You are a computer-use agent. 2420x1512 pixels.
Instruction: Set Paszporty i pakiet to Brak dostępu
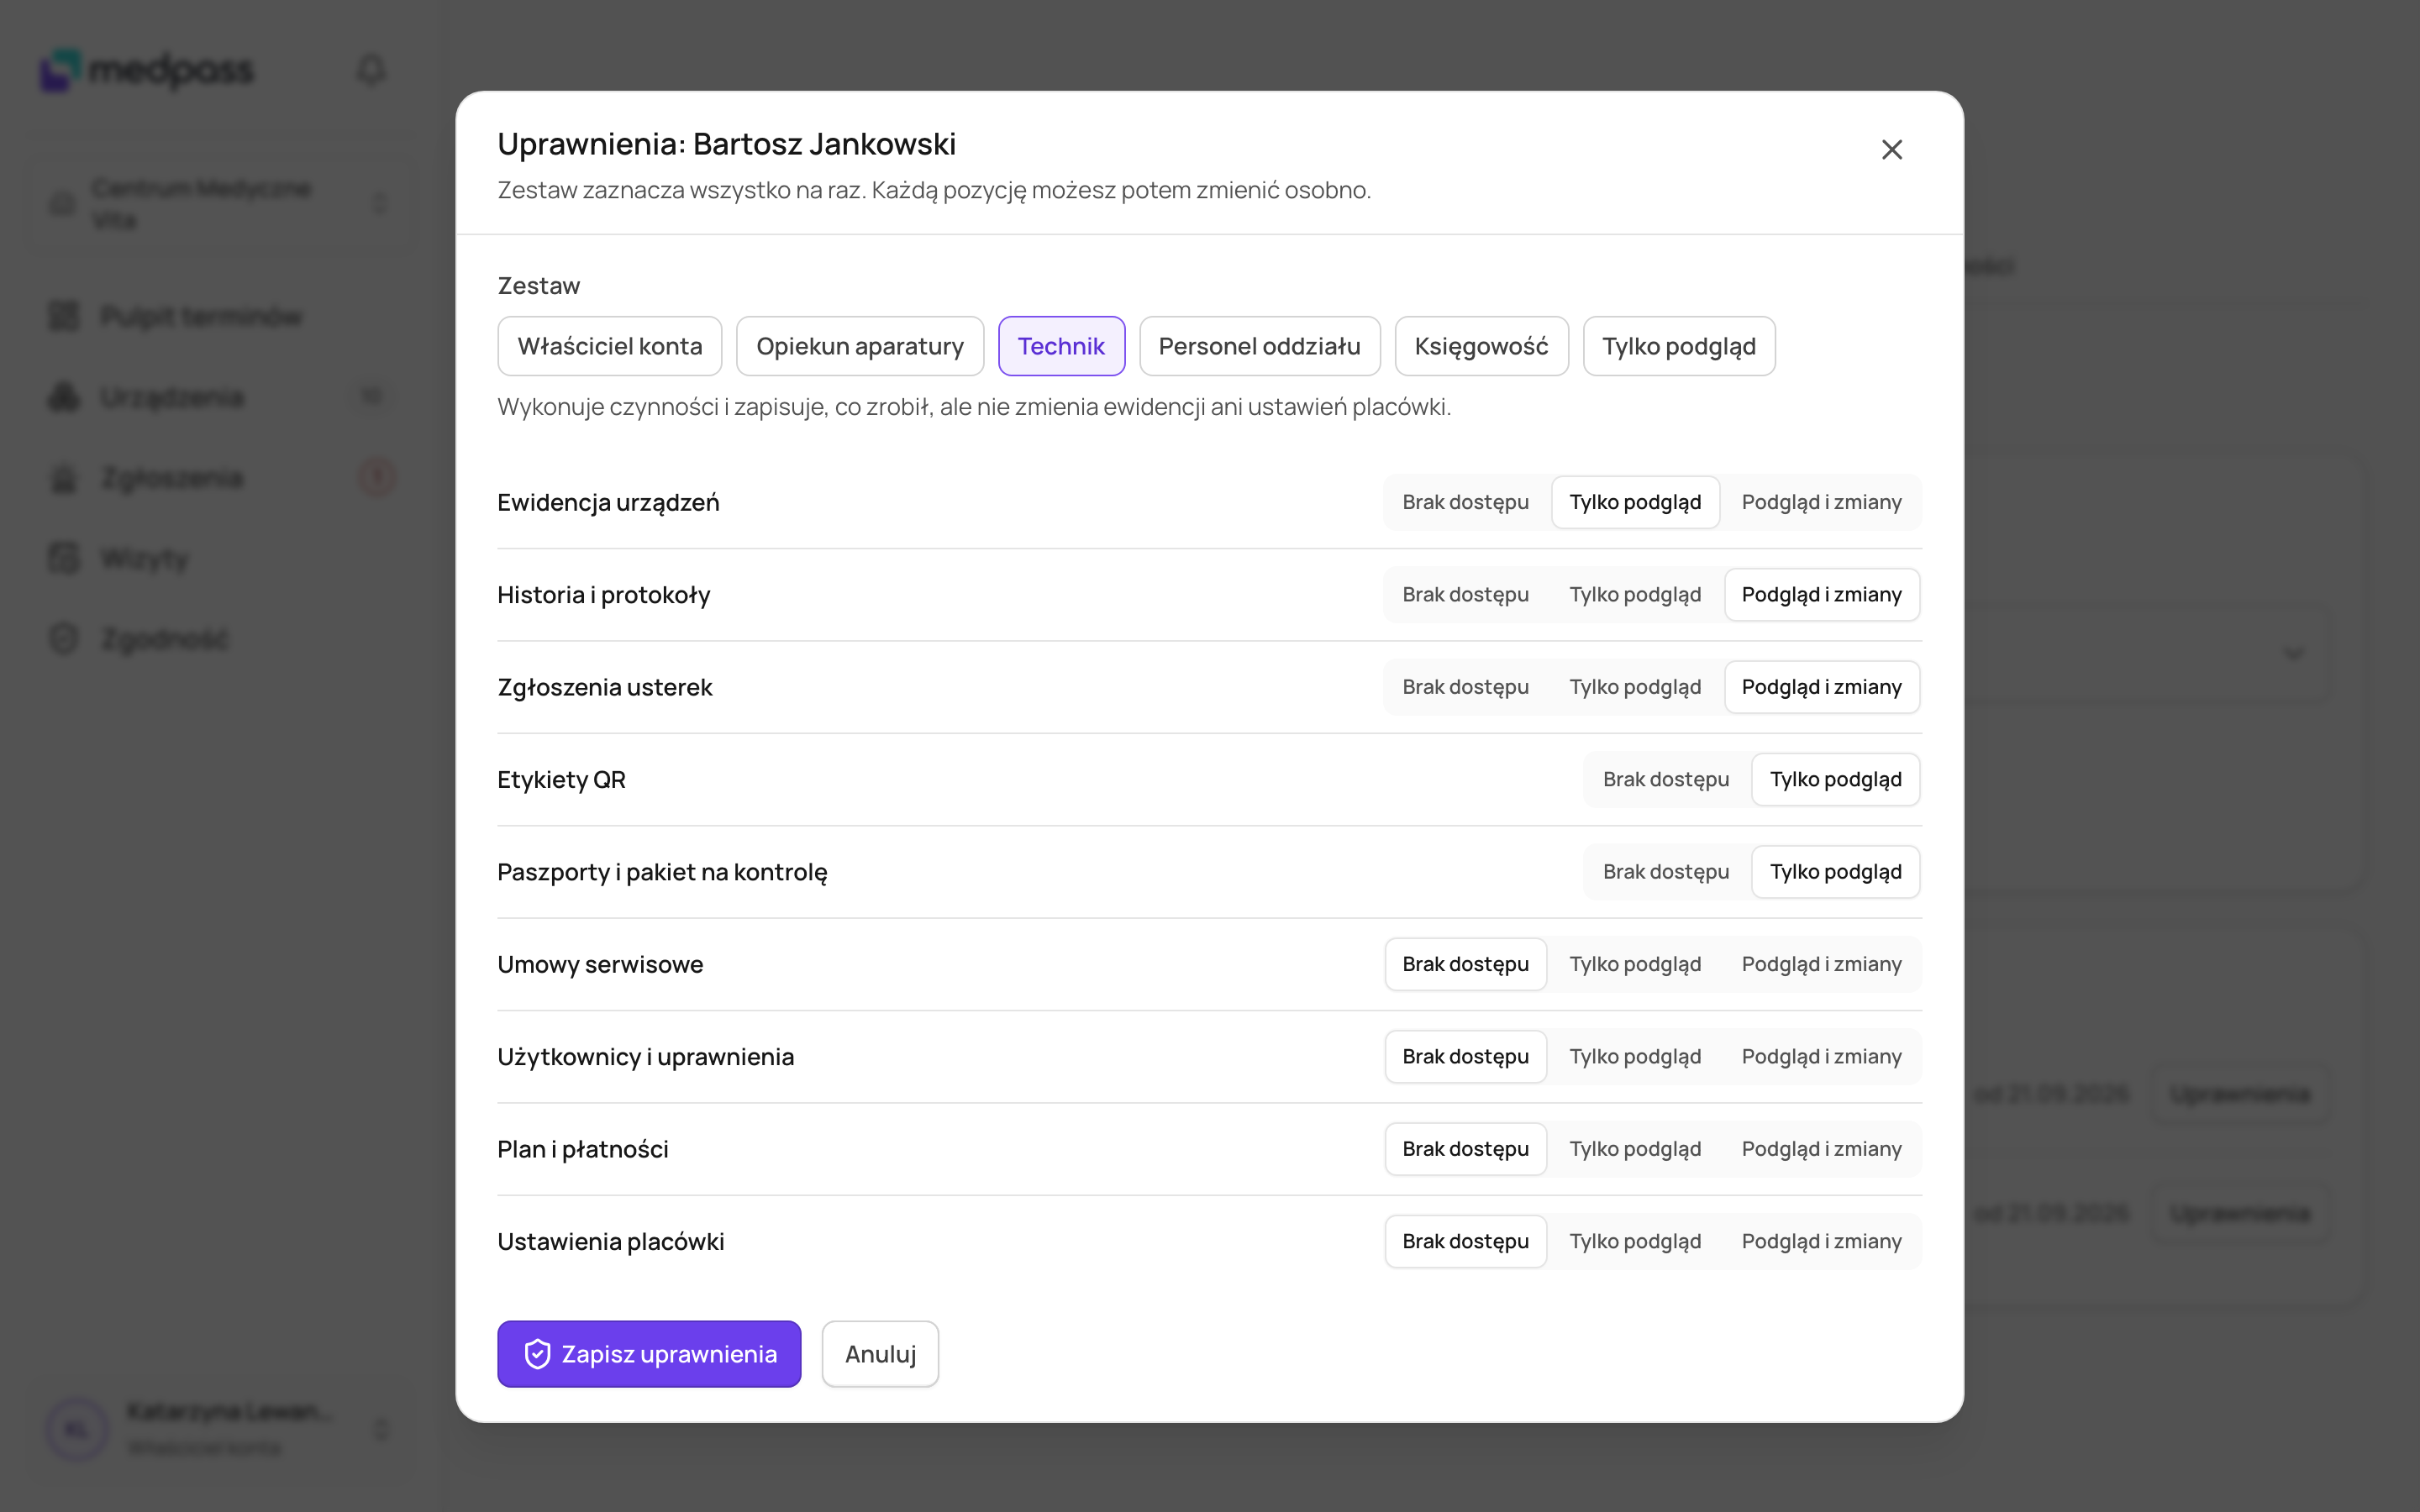(1666, 872)
